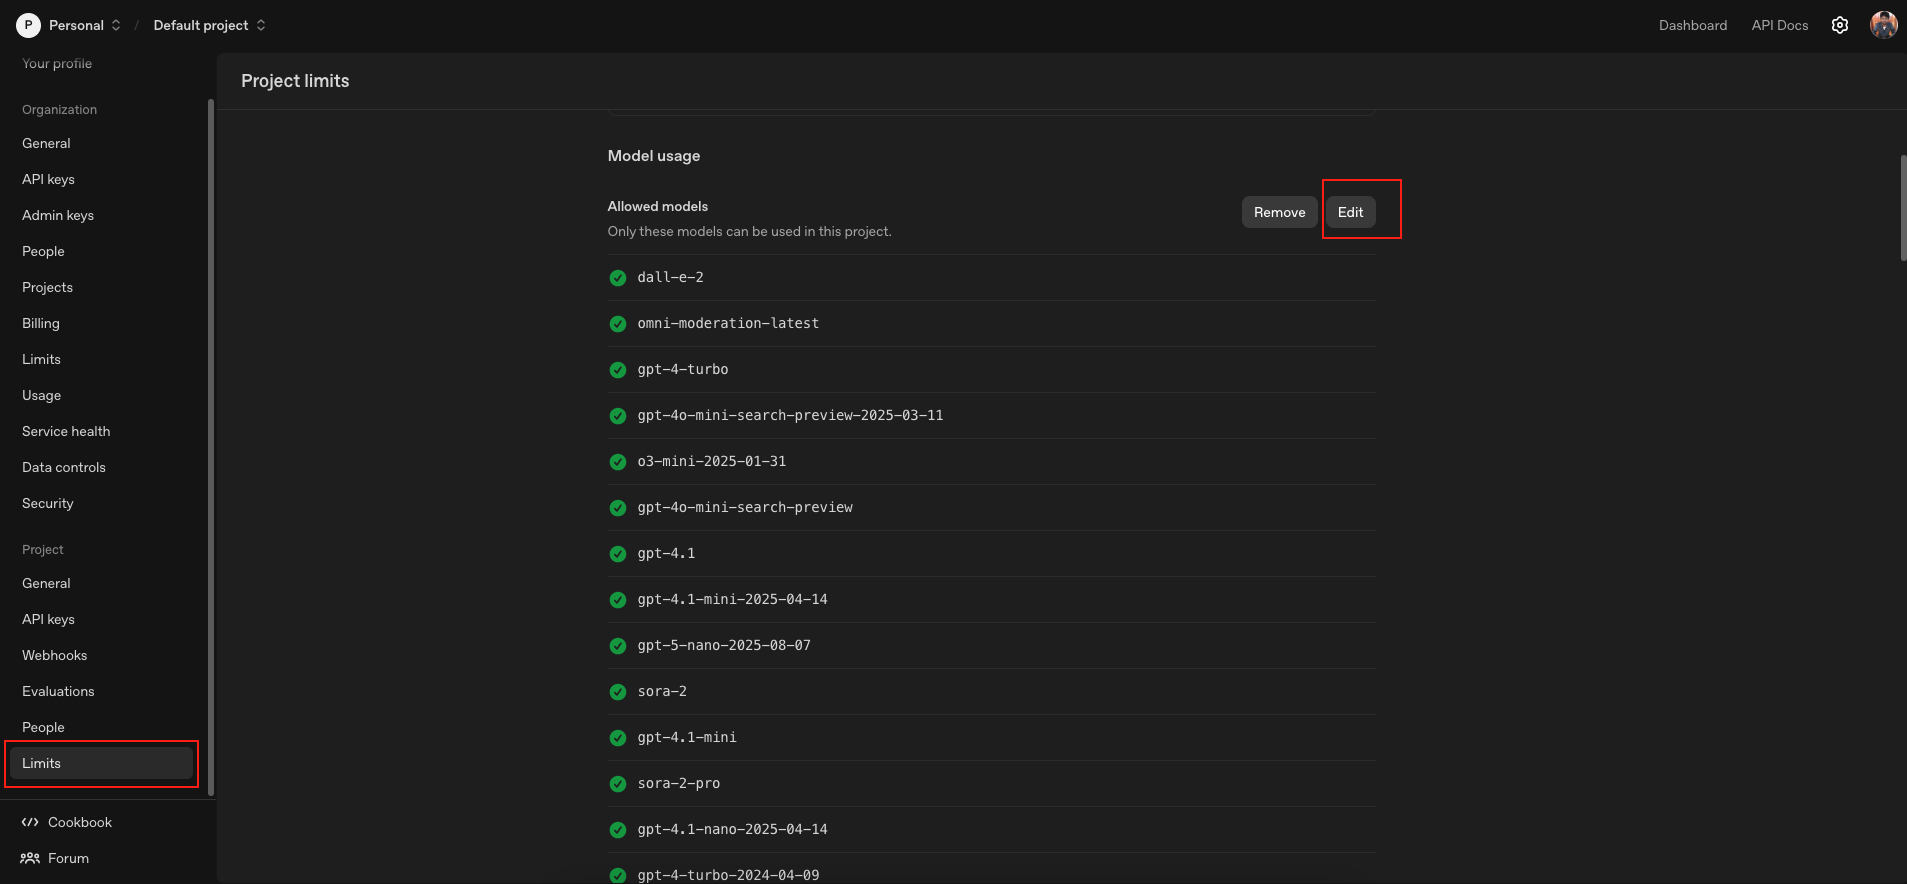Open Cookbook with the code icon

click(30, 822)
